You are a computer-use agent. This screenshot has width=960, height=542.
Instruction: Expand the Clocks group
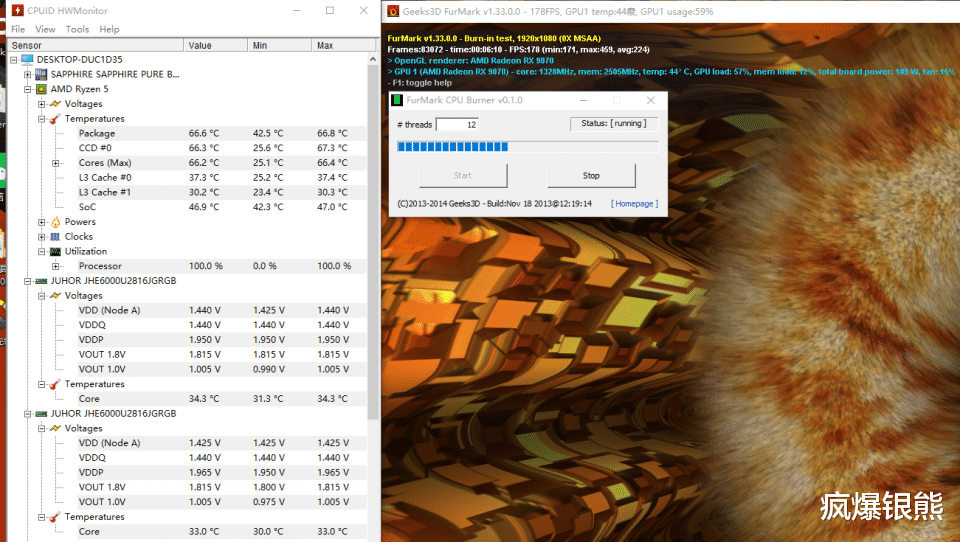coord(42,237)
